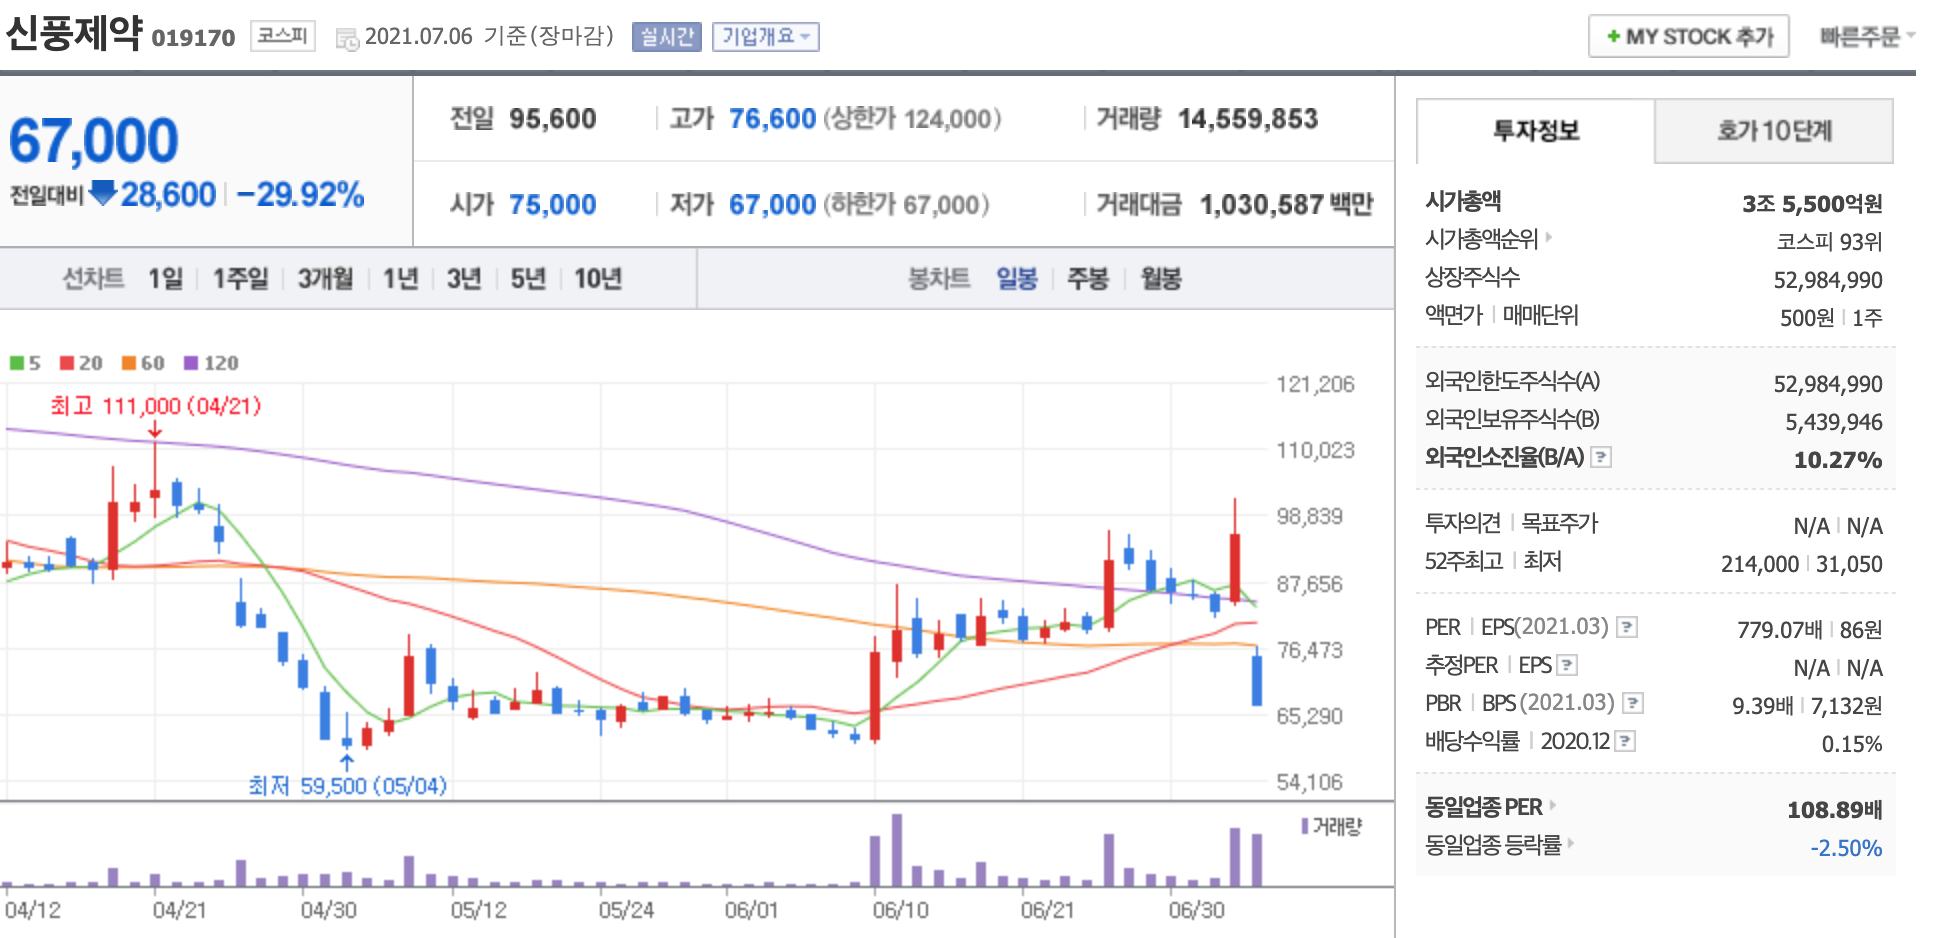Click the MY STOCK 추가 button
This screenshot has width=1938, height=938.
click(1689, 37)
